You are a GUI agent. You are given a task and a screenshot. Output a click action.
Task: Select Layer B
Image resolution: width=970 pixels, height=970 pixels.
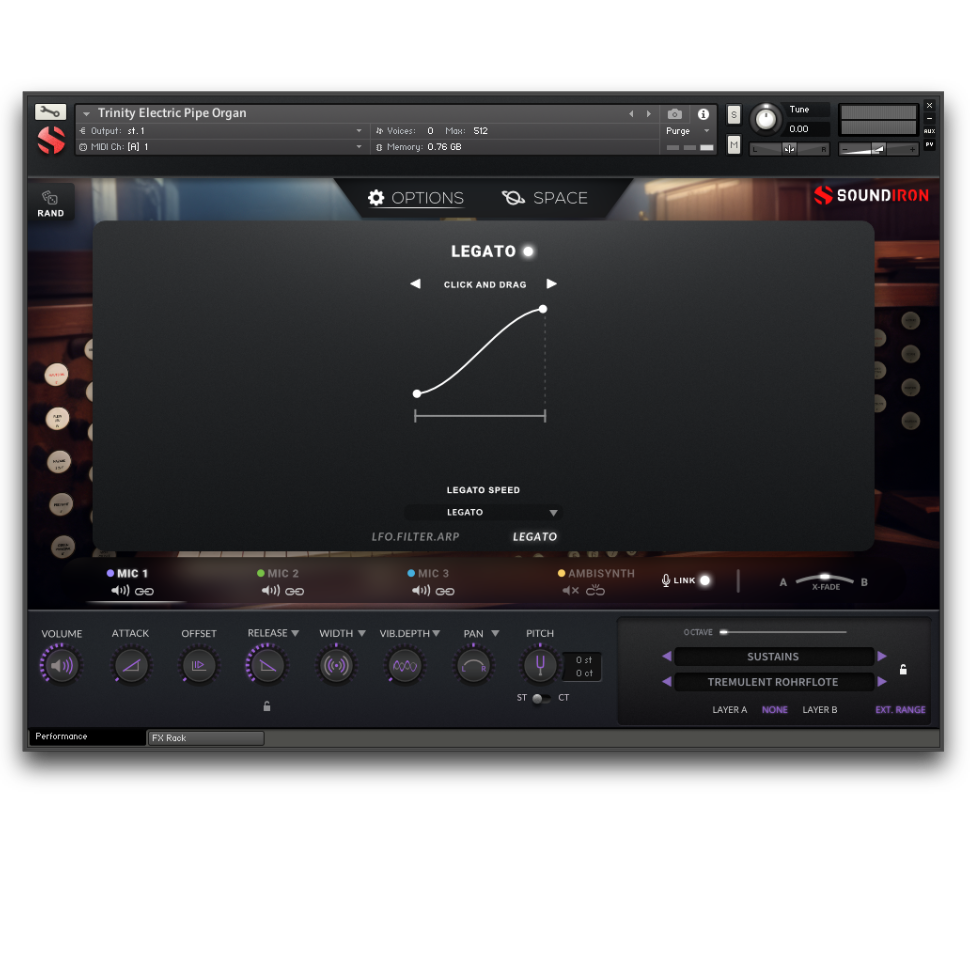click(x=820, y=710)
